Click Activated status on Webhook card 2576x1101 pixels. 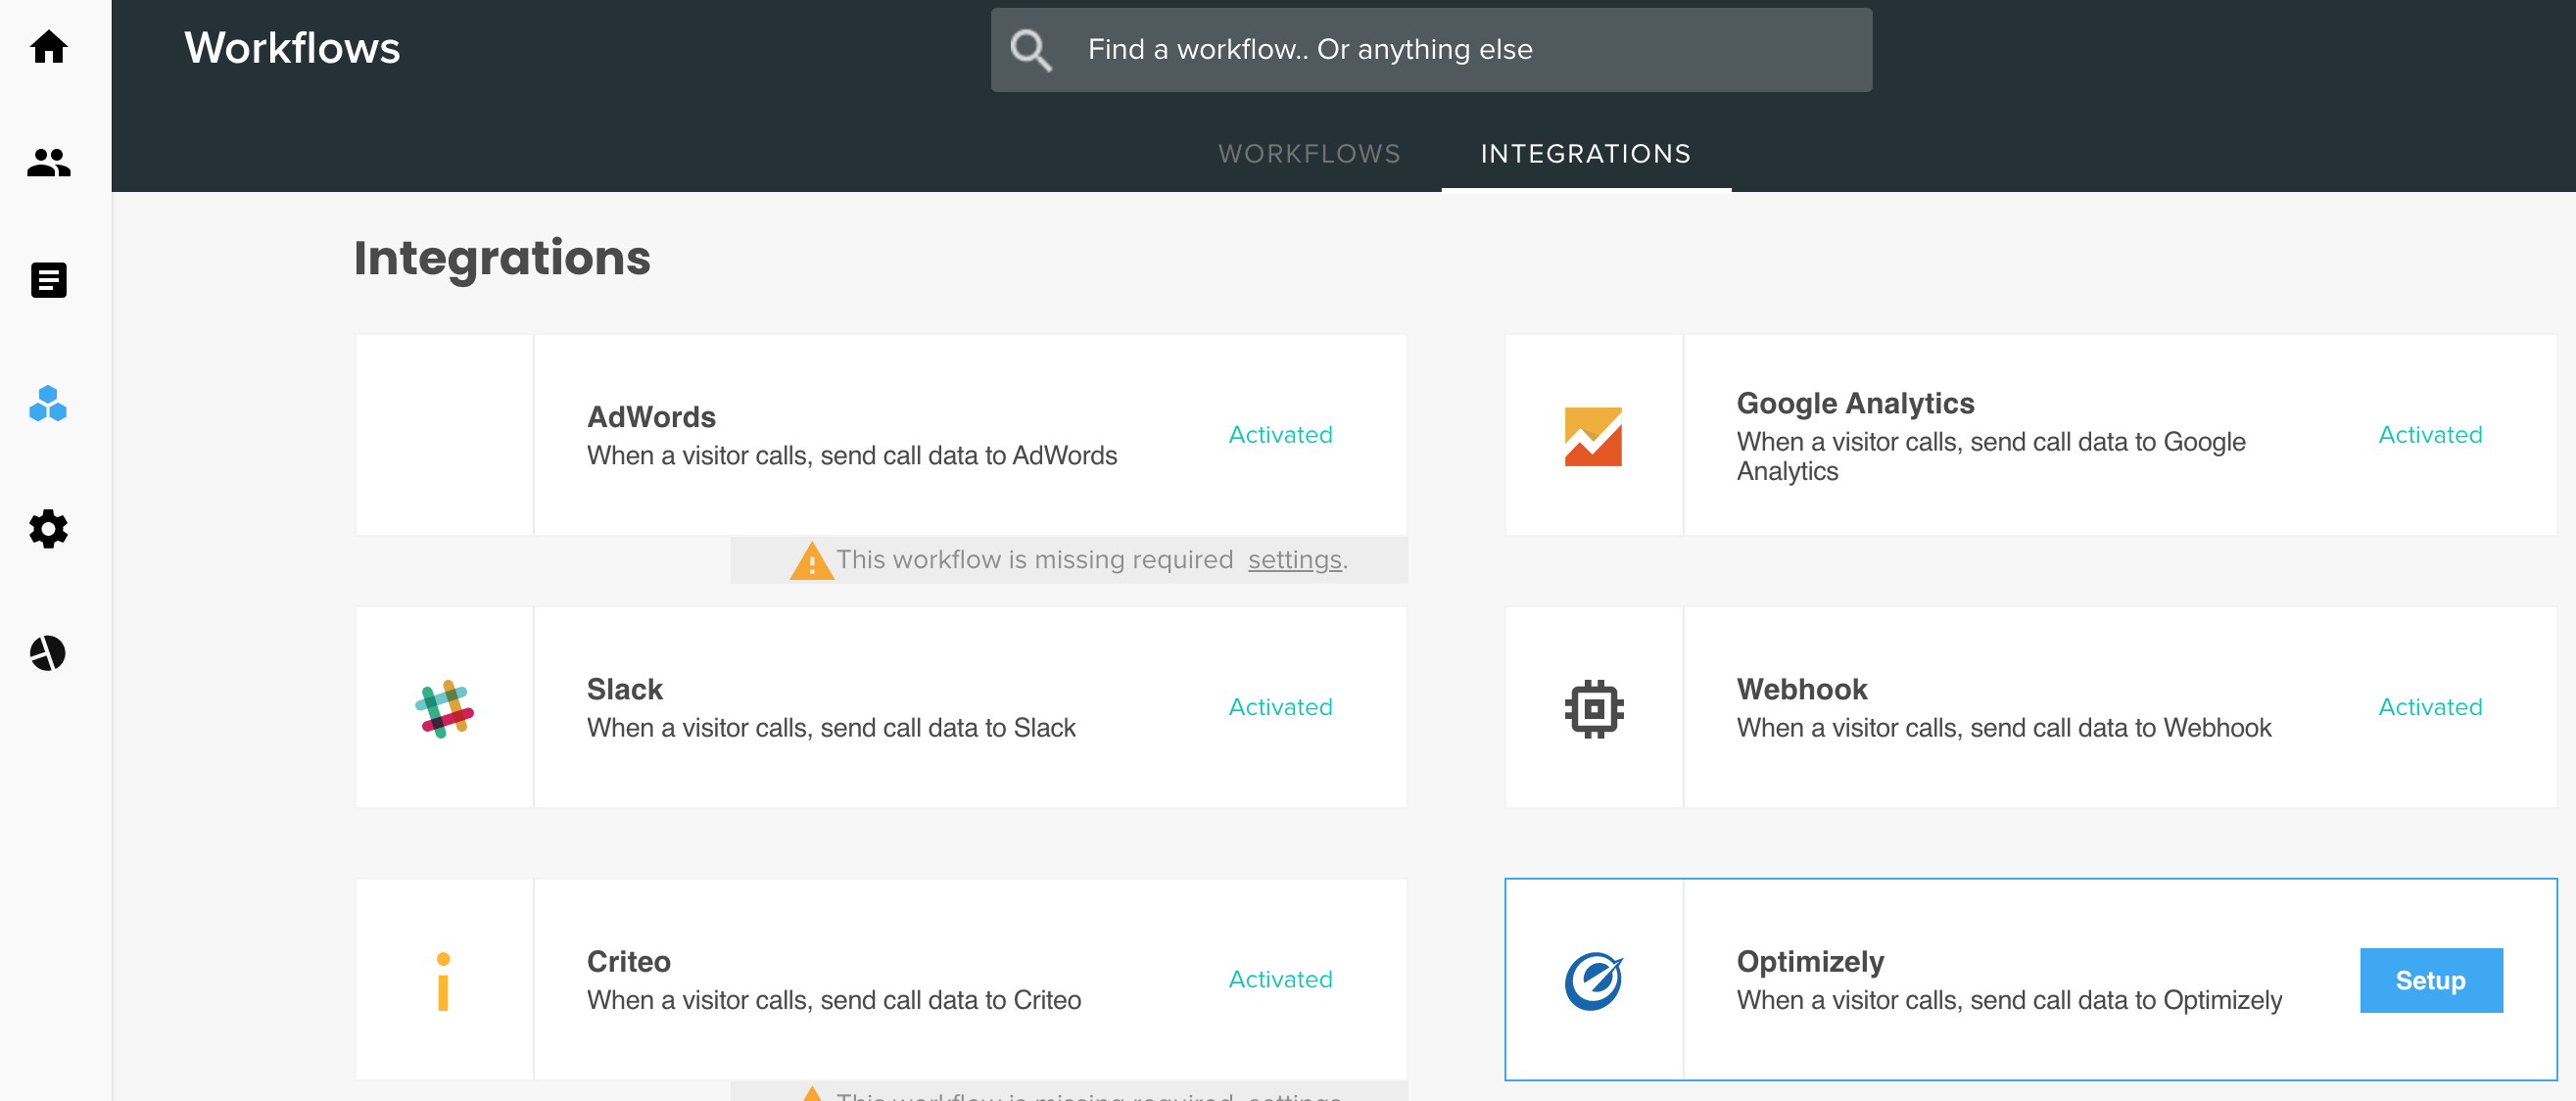2430,706
